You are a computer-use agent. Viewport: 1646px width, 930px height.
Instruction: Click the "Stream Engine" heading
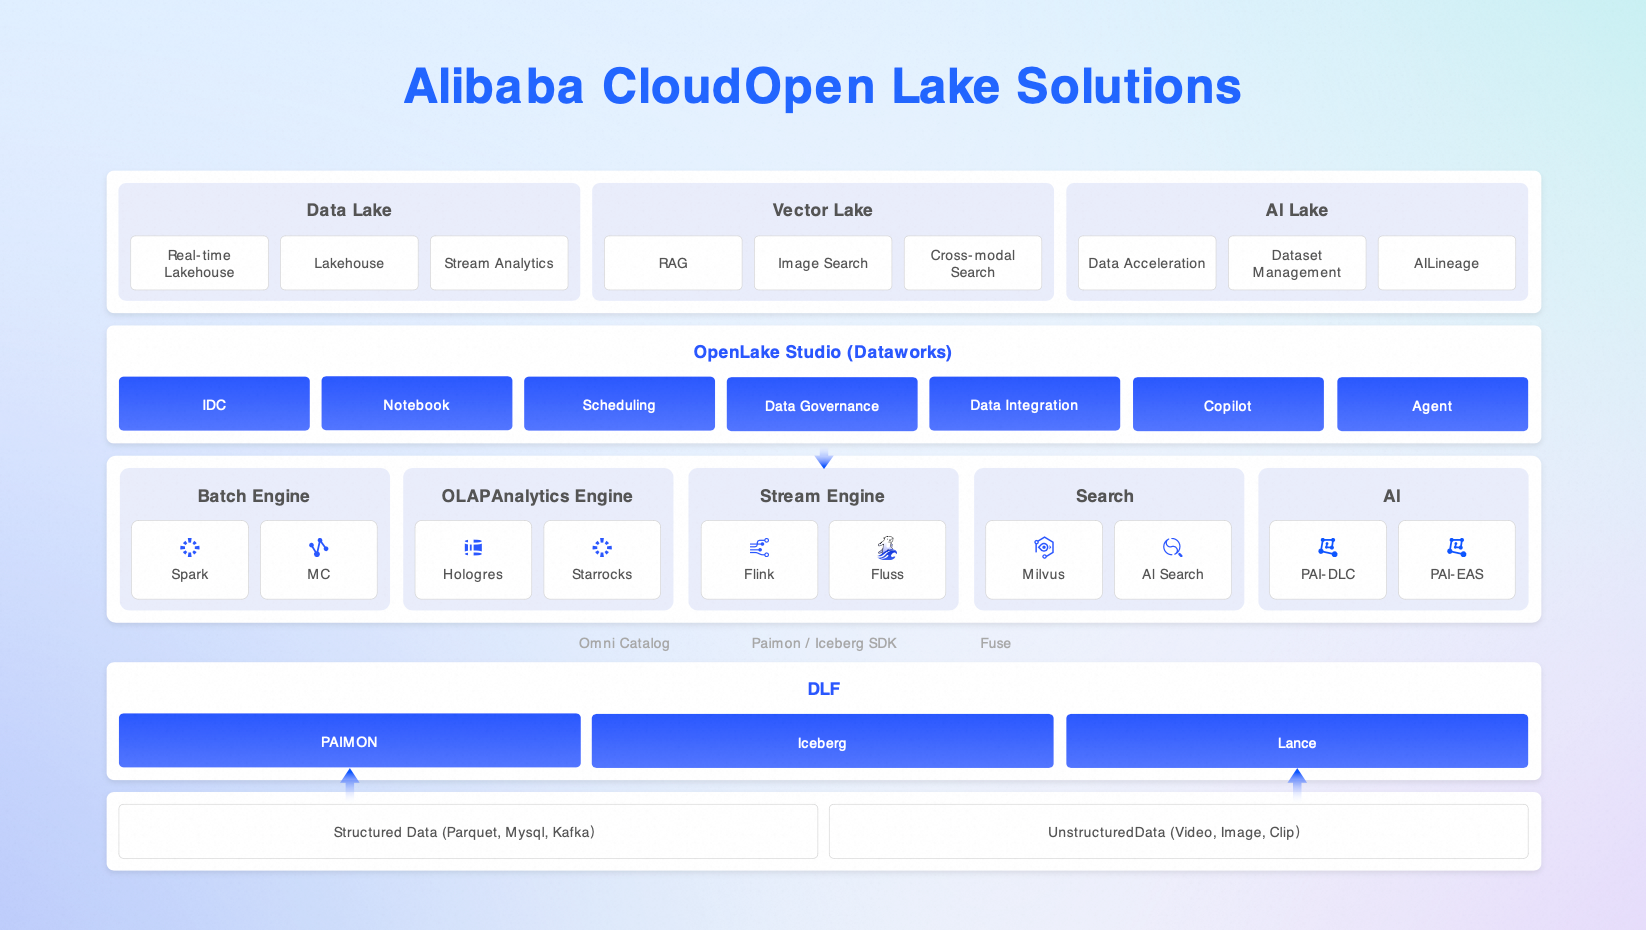click(822, 496)
